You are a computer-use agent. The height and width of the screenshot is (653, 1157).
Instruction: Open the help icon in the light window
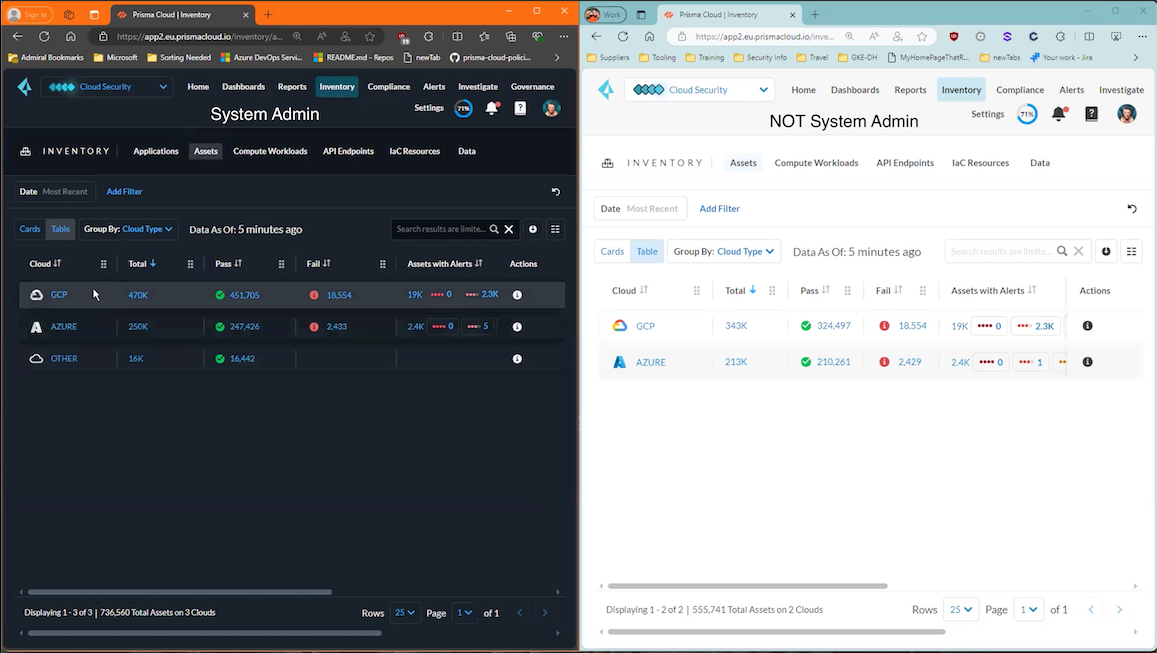point(1091,114)
